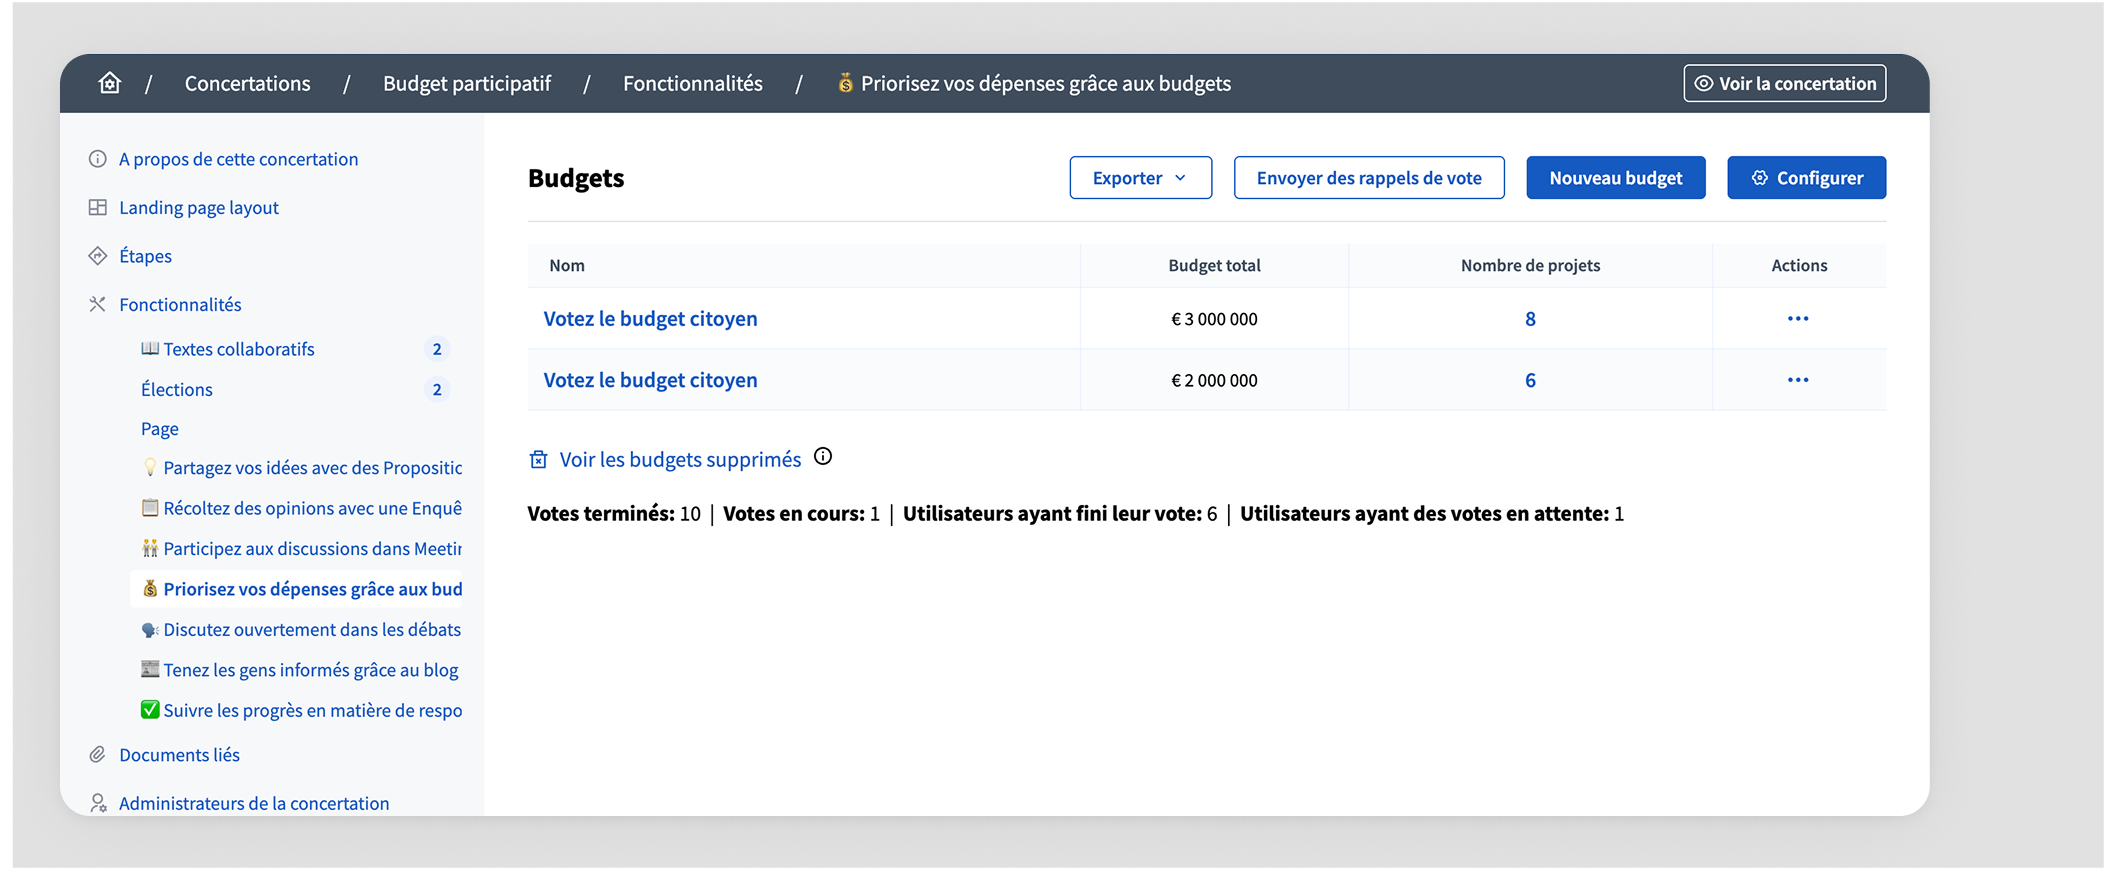Open the Exporter dropdown

point(1140,178)
